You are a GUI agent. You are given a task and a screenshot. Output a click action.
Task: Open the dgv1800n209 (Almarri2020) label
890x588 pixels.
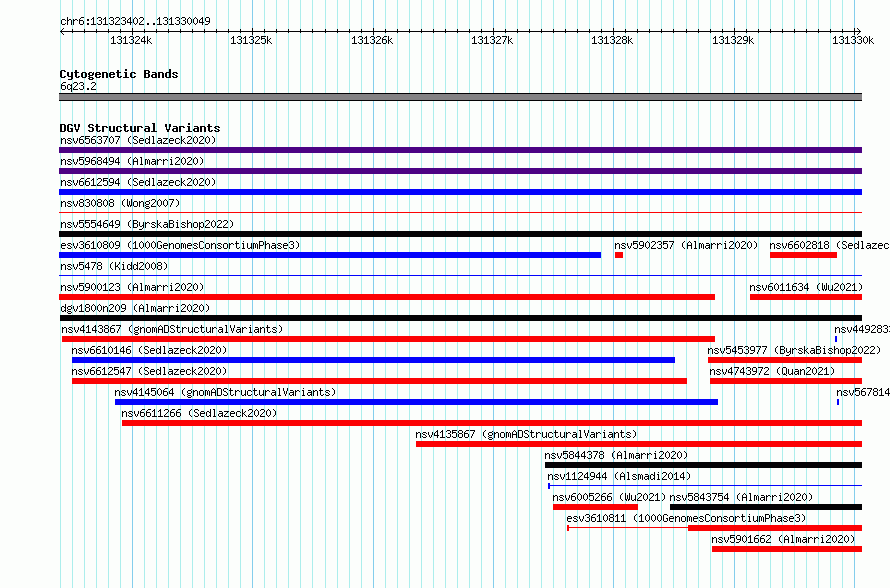tap(135, 308)
